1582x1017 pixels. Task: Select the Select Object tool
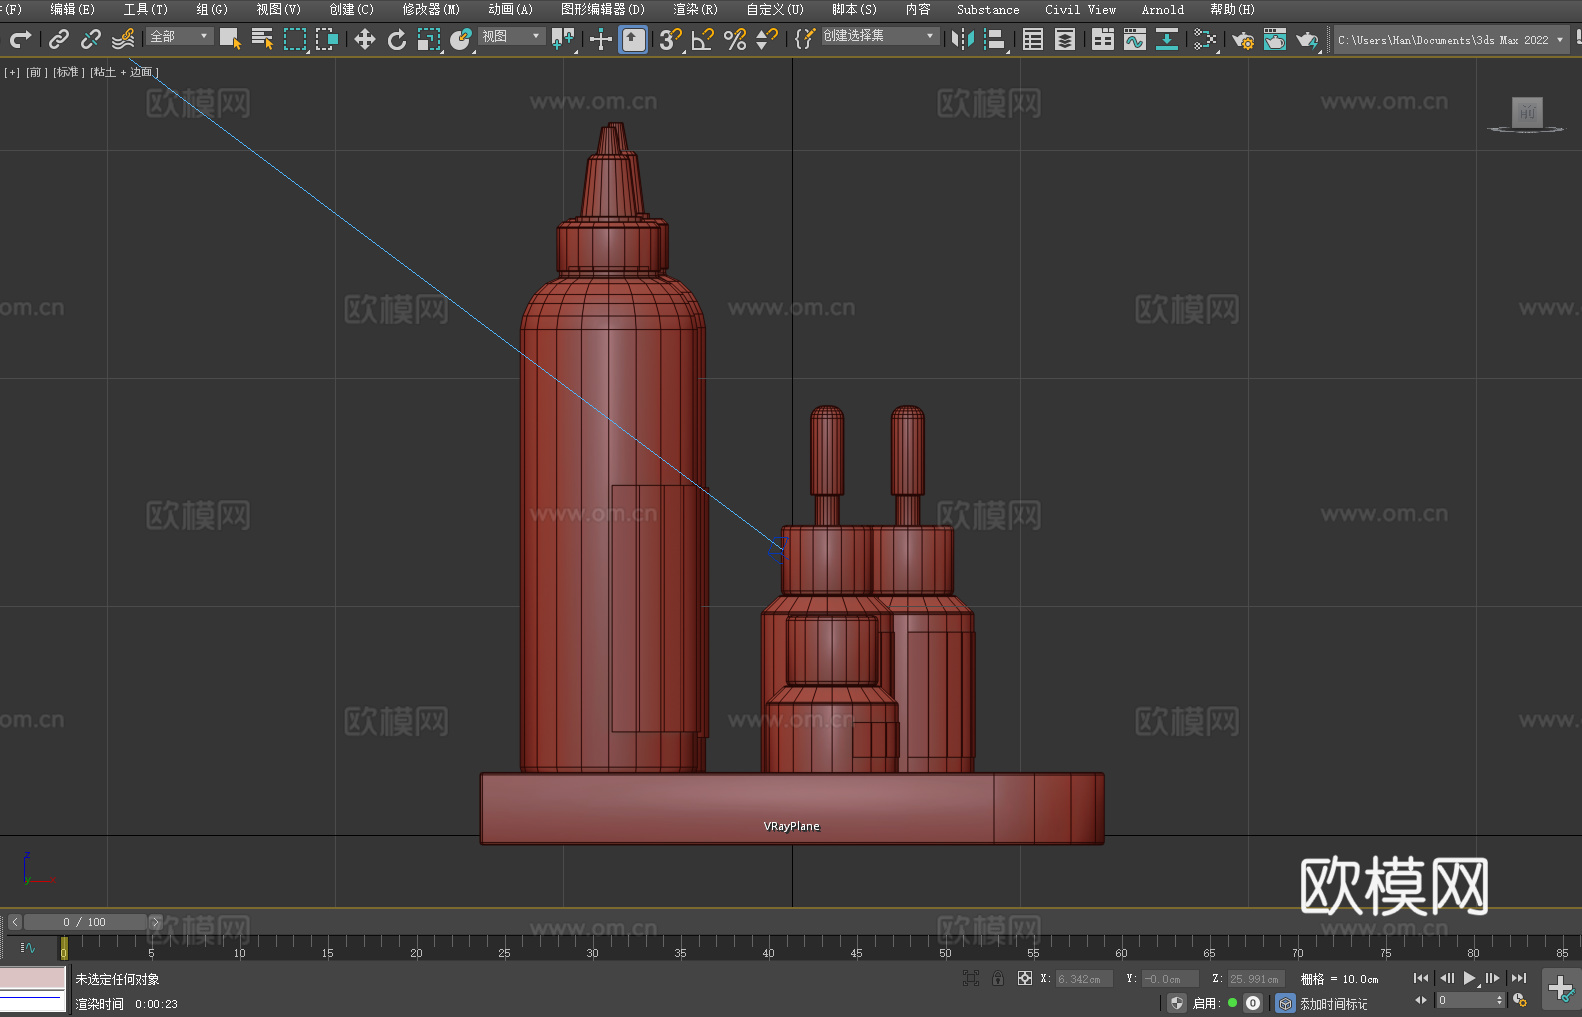[x=230, y=39]
